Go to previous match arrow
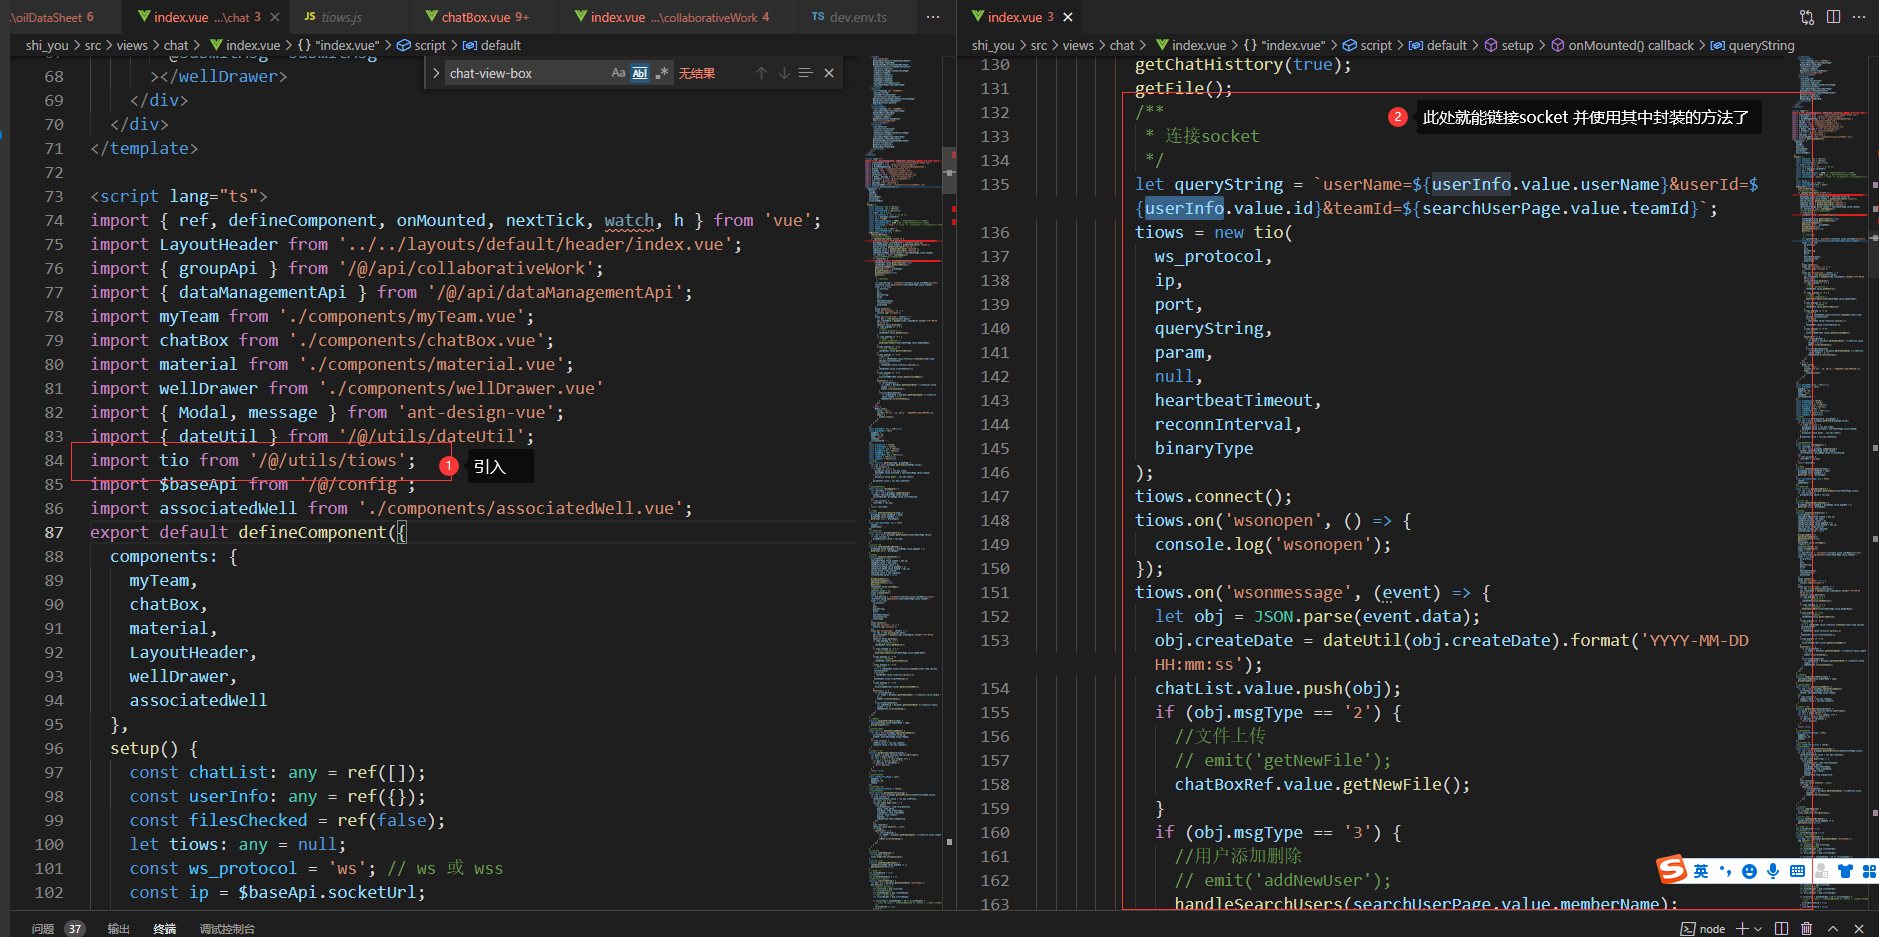Screen dimensions: 1879x937 point(761,73)
